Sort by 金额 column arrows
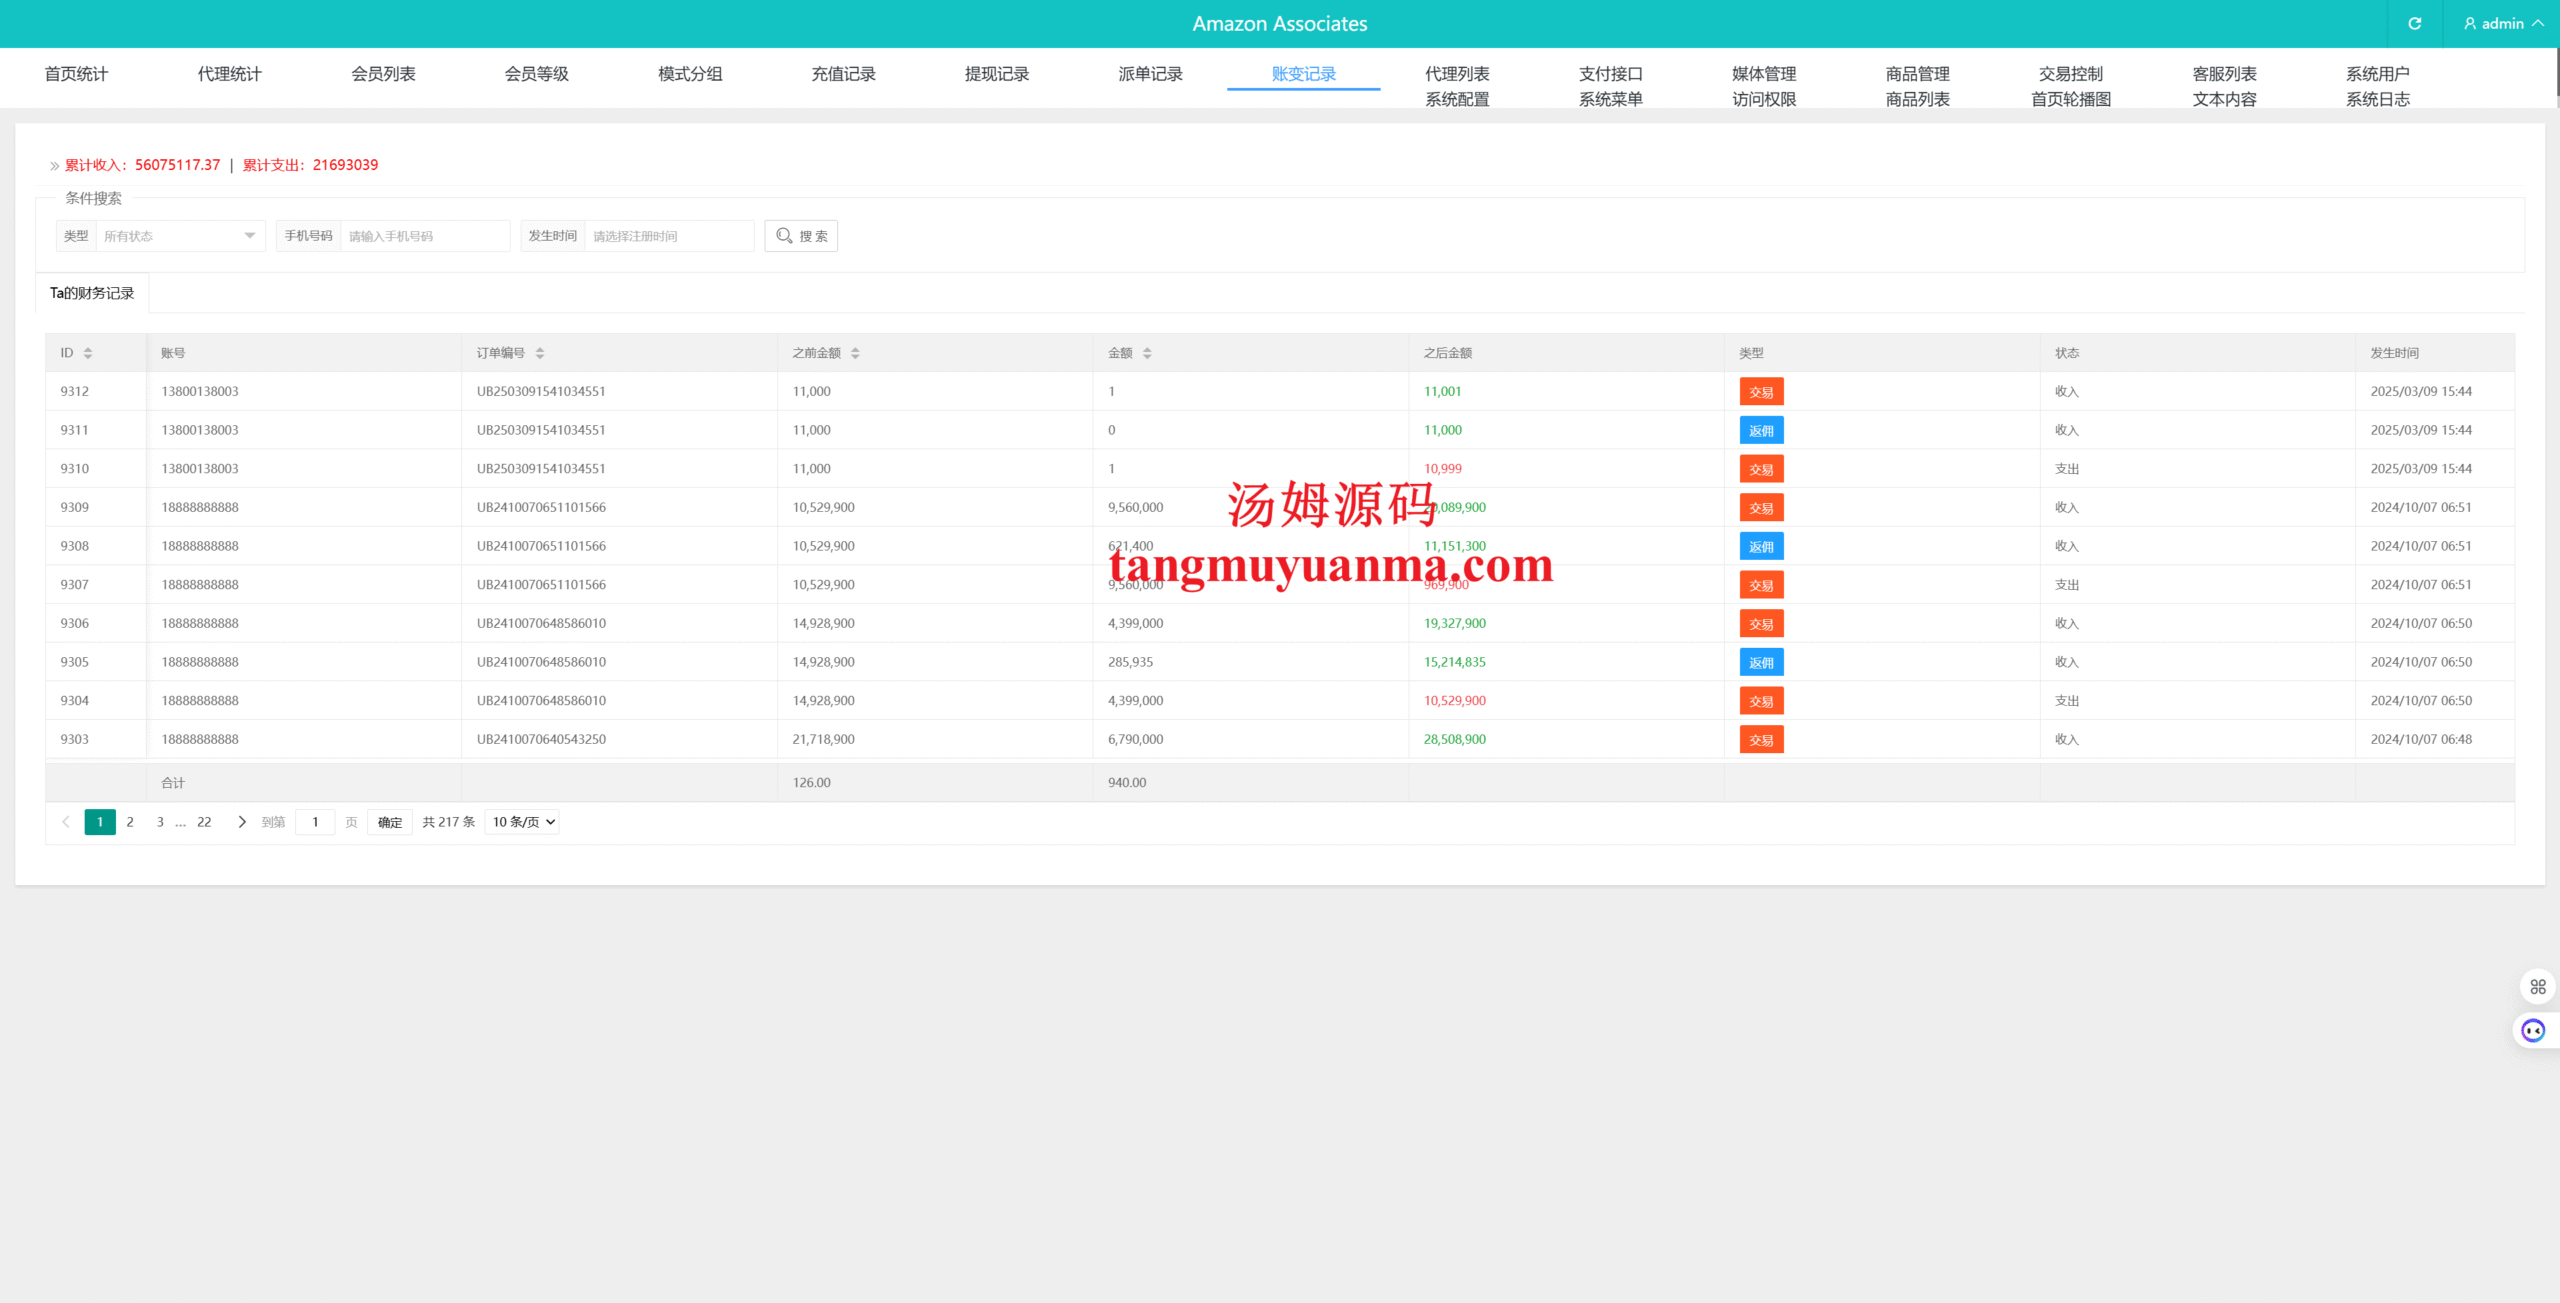Screen dimensions: 2560x1303 pos(1147,353)
